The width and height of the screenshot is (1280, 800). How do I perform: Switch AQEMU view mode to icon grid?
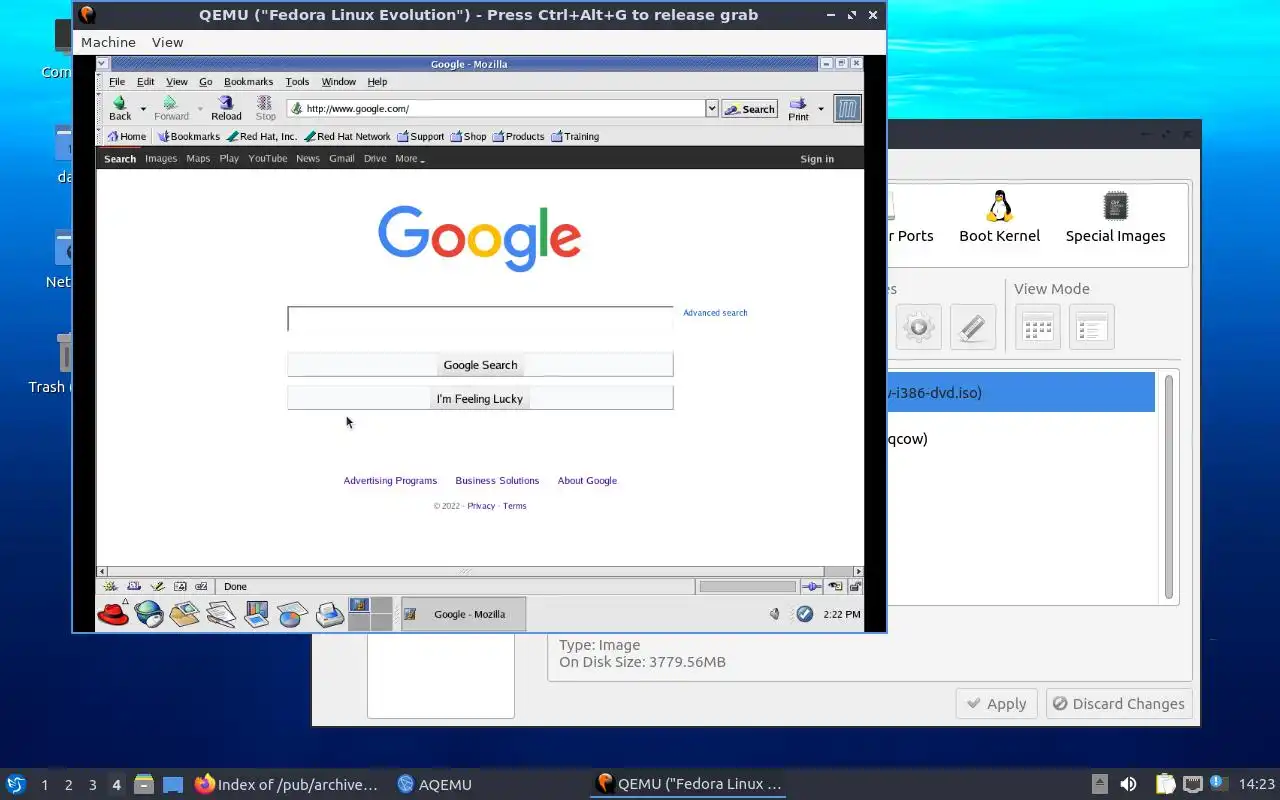[x=1037, y=327]
